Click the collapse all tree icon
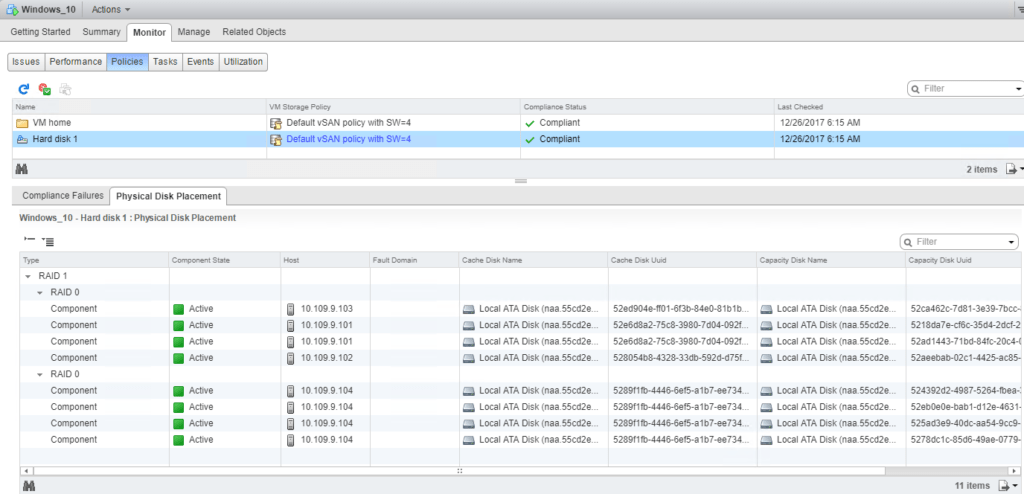1024x494 pixels. (x=29, y=240)
